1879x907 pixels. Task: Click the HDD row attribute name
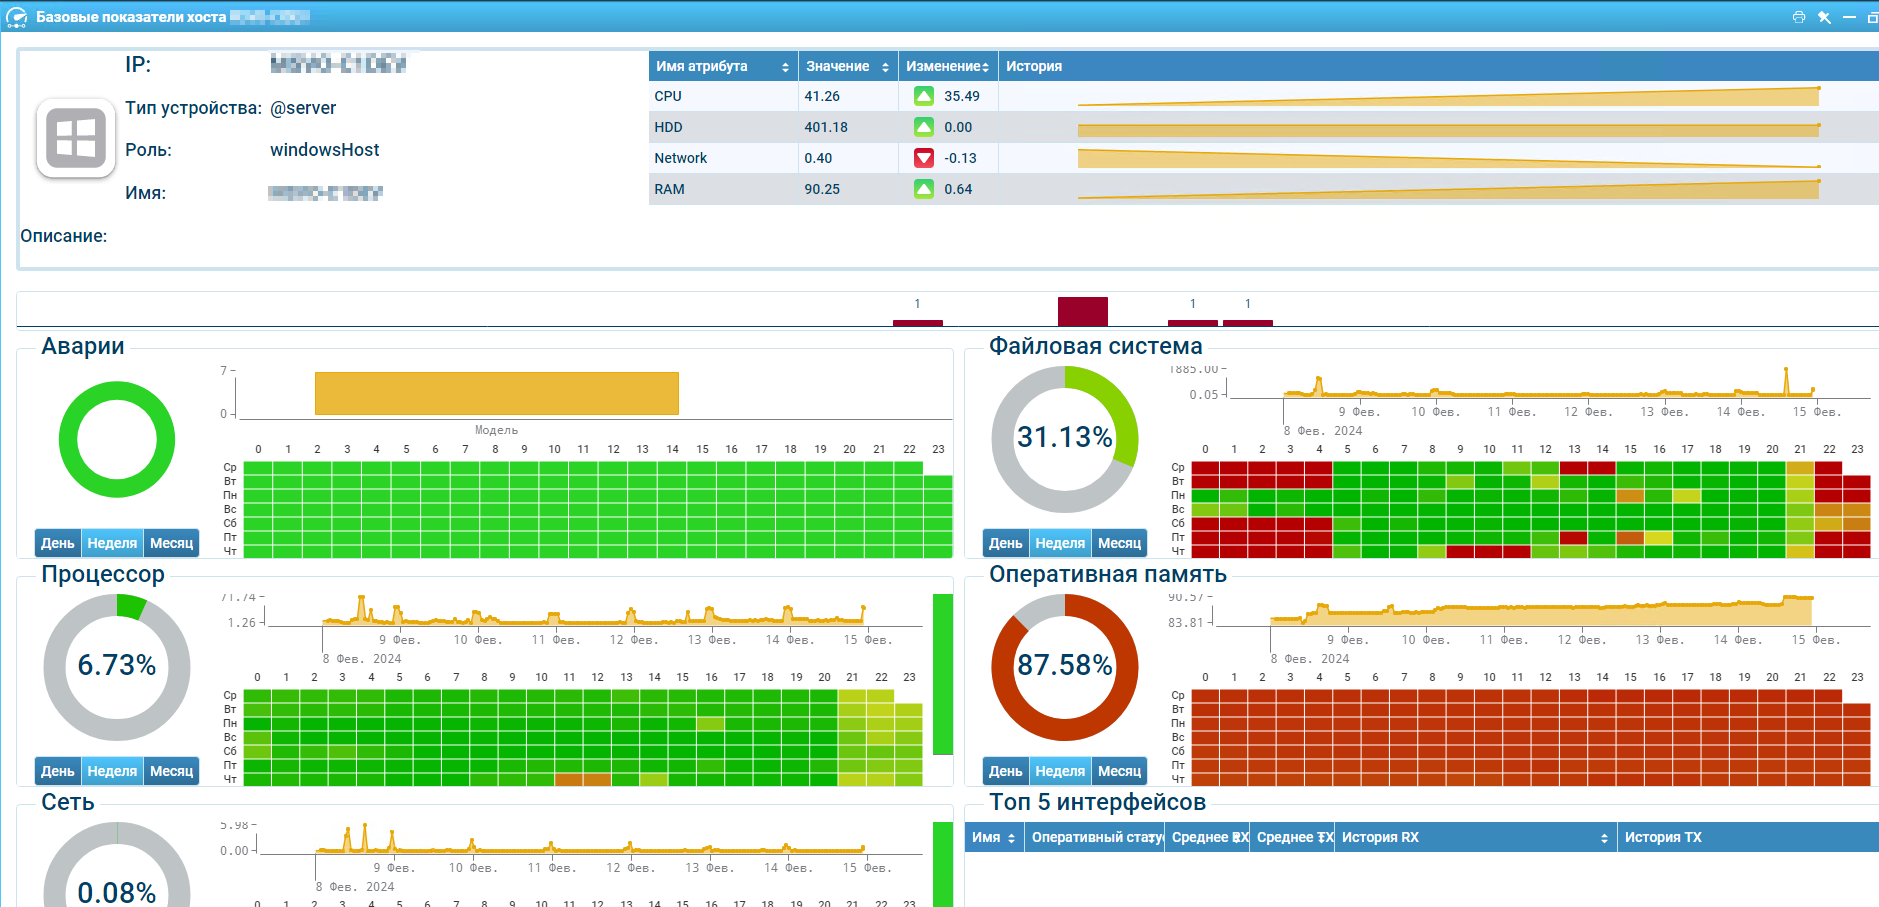tap(668, 127)
